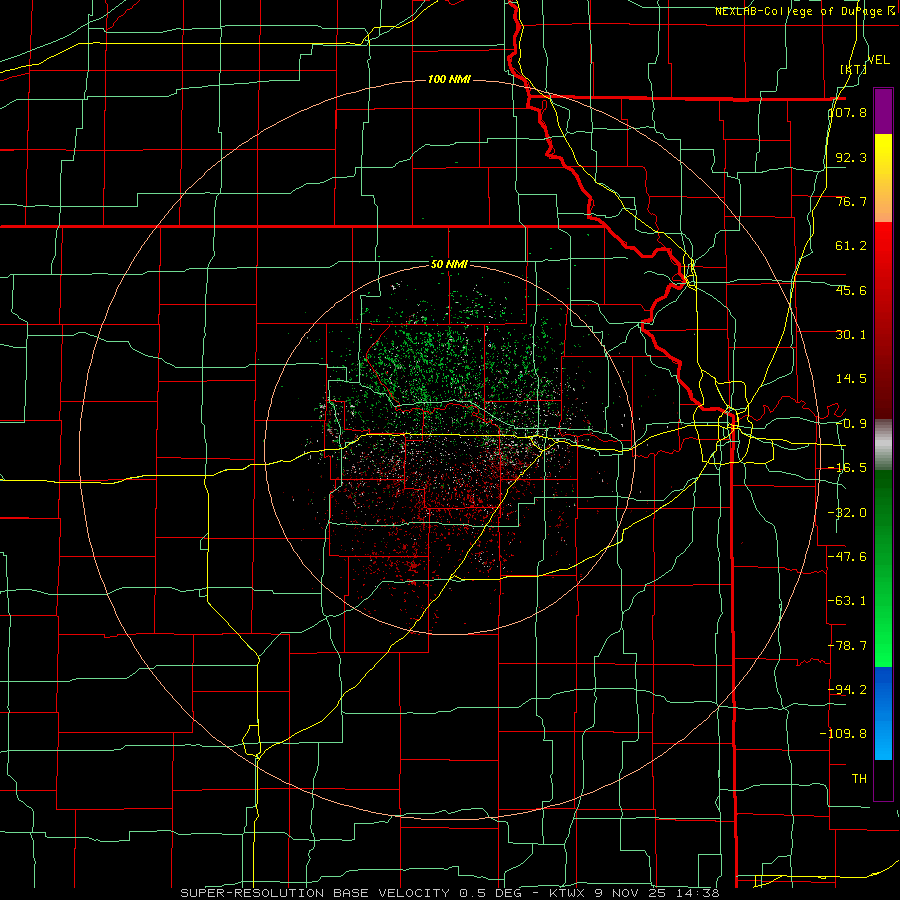Select the 76.7 legend value
Screen dimensions: 900x900
click(x=851, y=201)
